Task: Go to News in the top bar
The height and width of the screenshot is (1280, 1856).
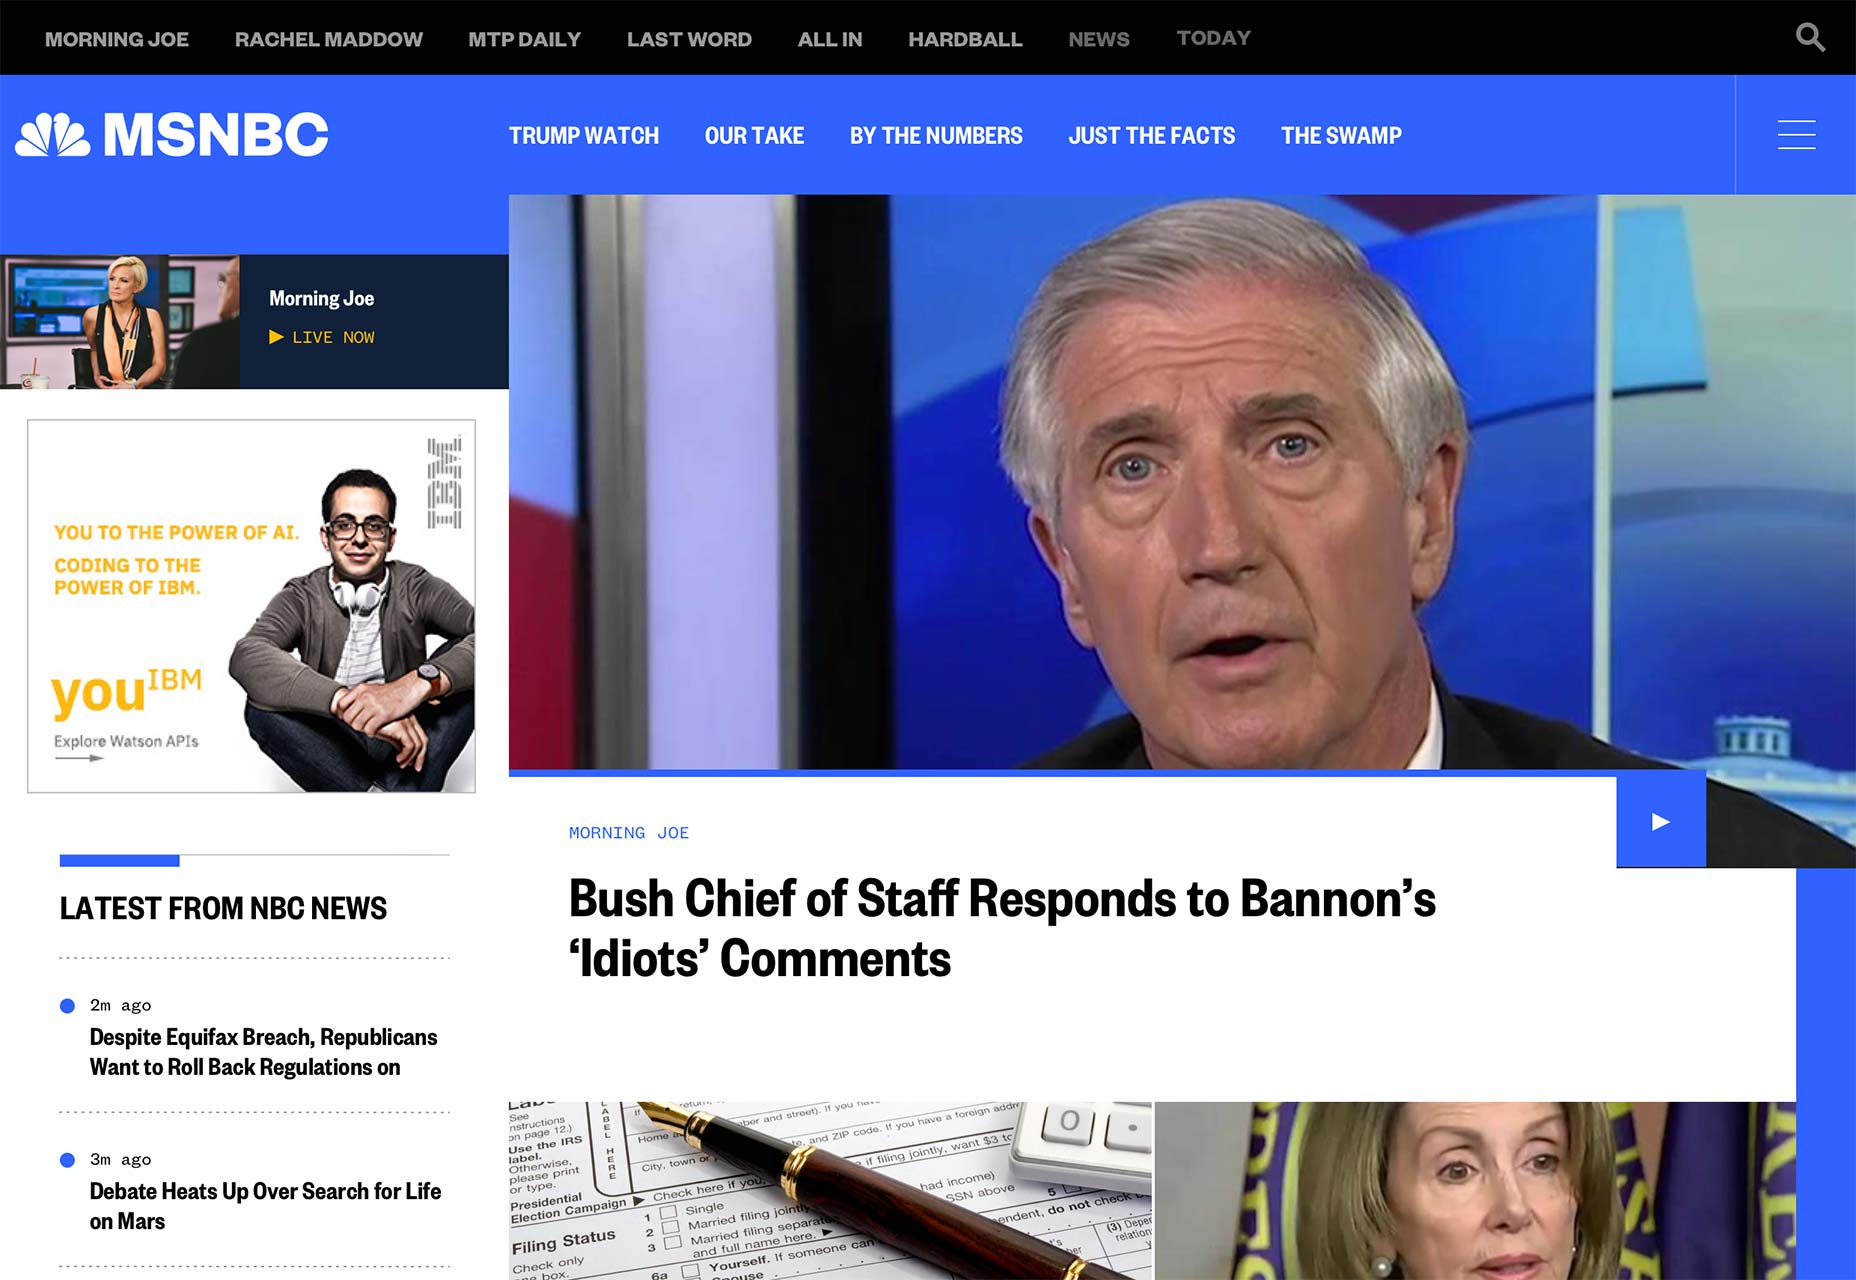Action: (x=1099, y=39)
